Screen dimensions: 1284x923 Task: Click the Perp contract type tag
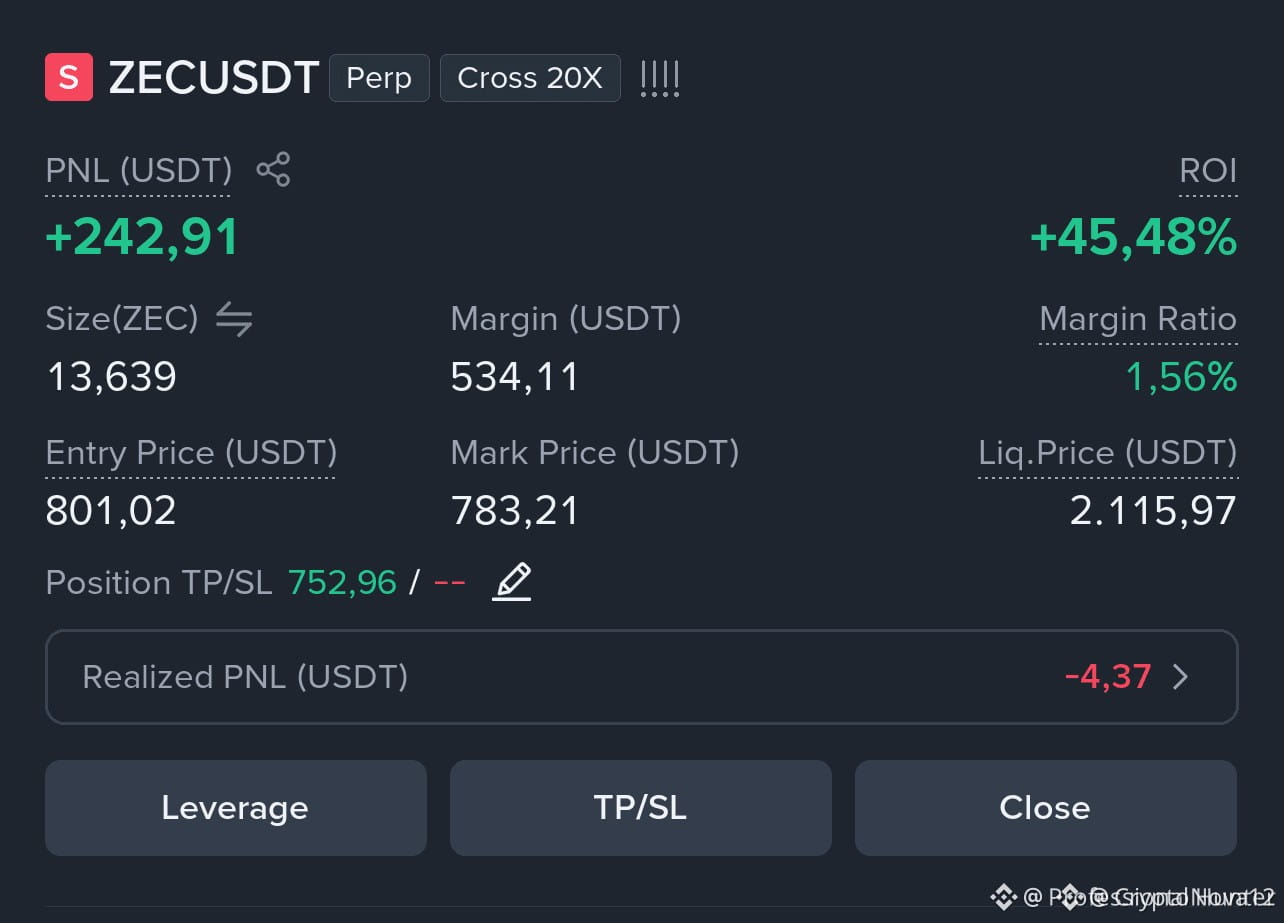coord(379,78)
